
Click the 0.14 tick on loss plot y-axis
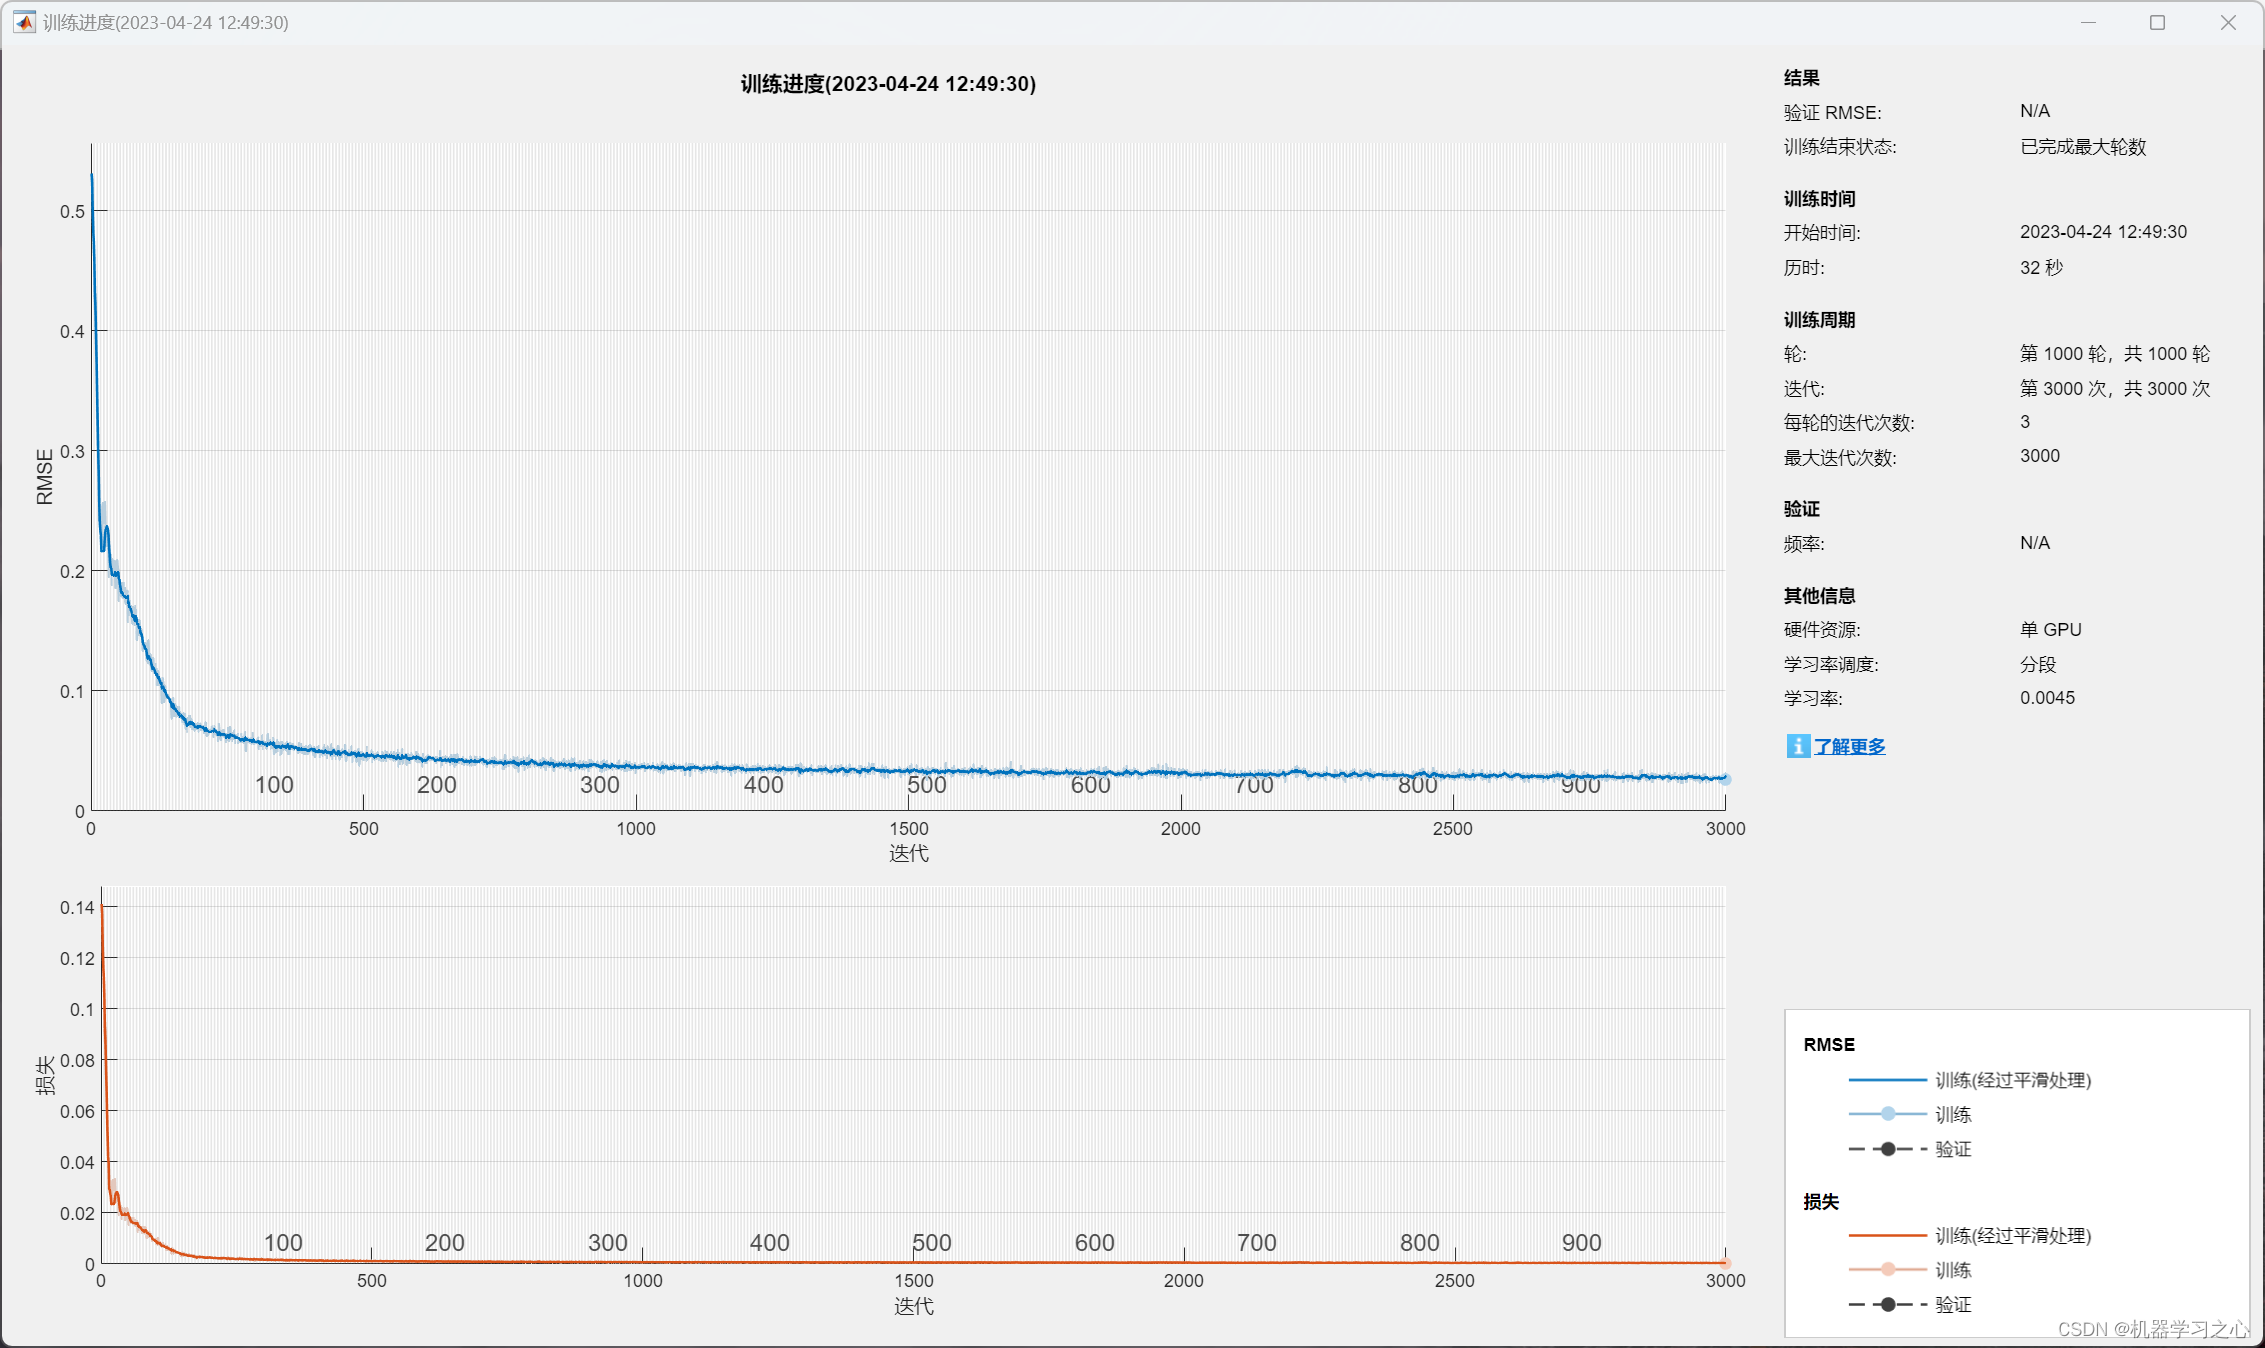(x=77, y=908)
